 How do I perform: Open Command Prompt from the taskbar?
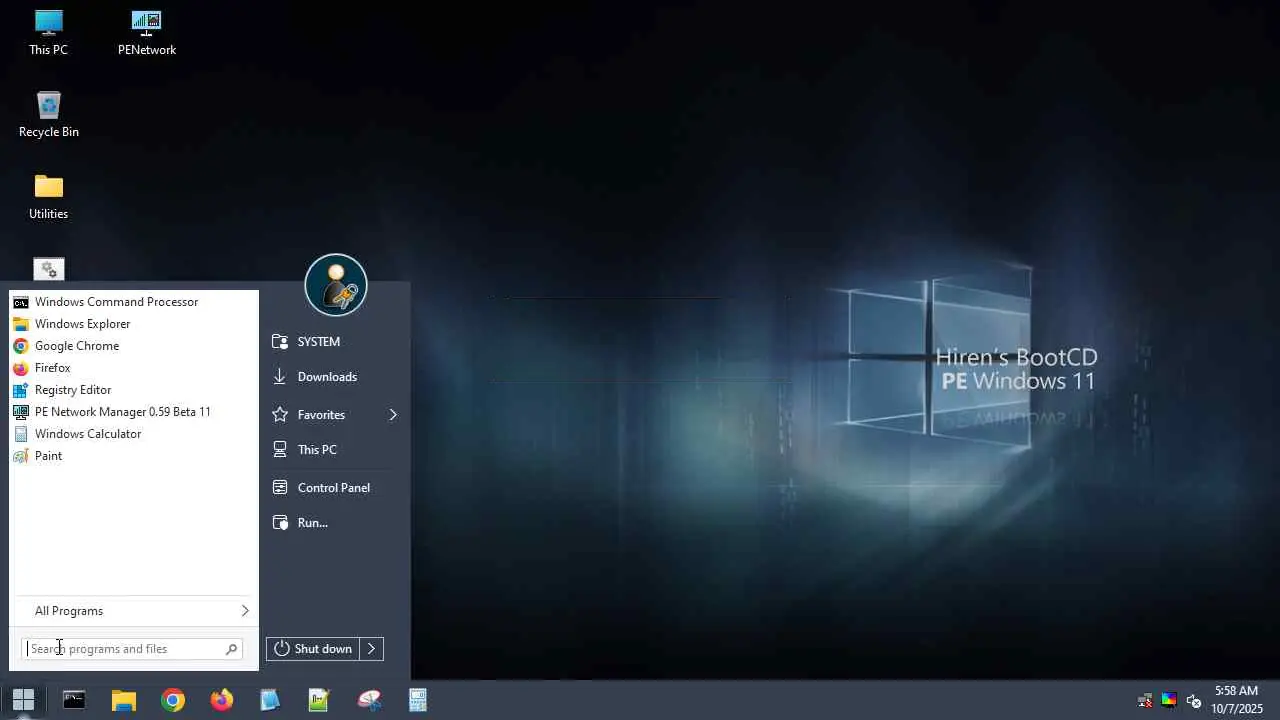coord(74,700)
